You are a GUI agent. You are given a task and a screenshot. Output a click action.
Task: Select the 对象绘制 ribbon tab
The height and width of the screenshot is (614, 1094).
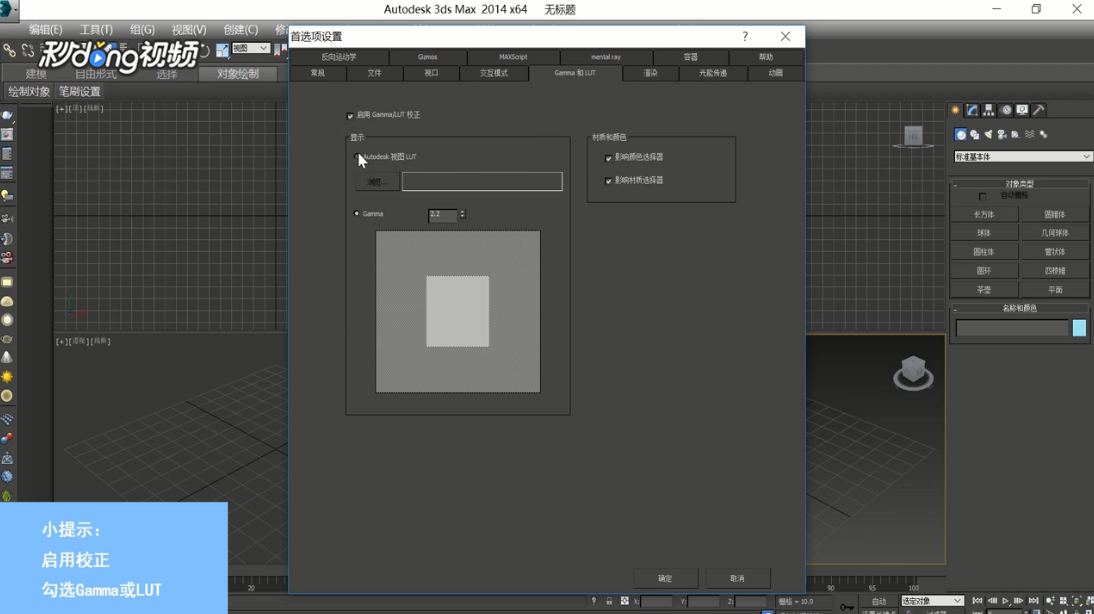click(238, 74)
